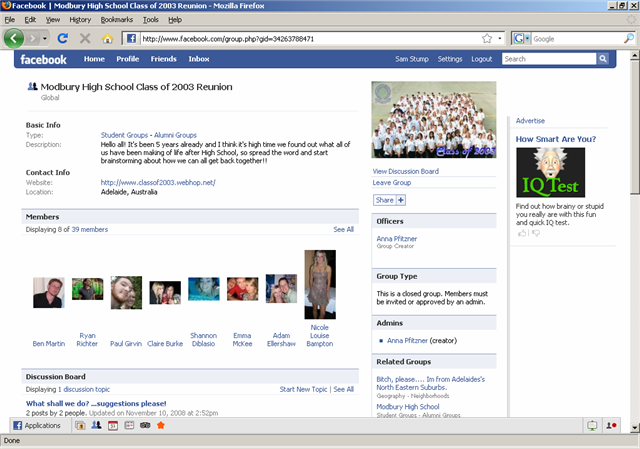The height and width of the screenshot is (449, 640).
Task: Open the IQ Test ad image
Action: point(550,172)
